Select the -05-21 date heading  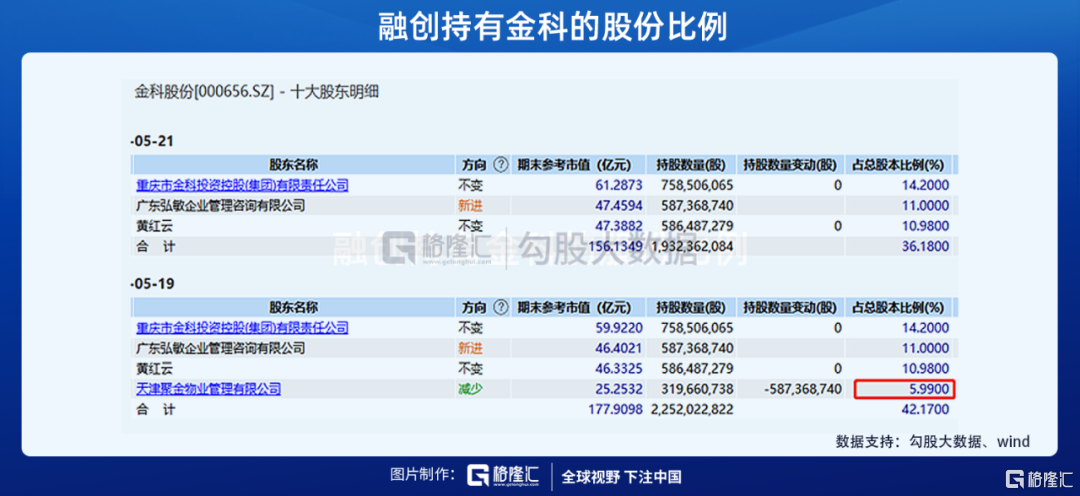[x=152, y=141]
